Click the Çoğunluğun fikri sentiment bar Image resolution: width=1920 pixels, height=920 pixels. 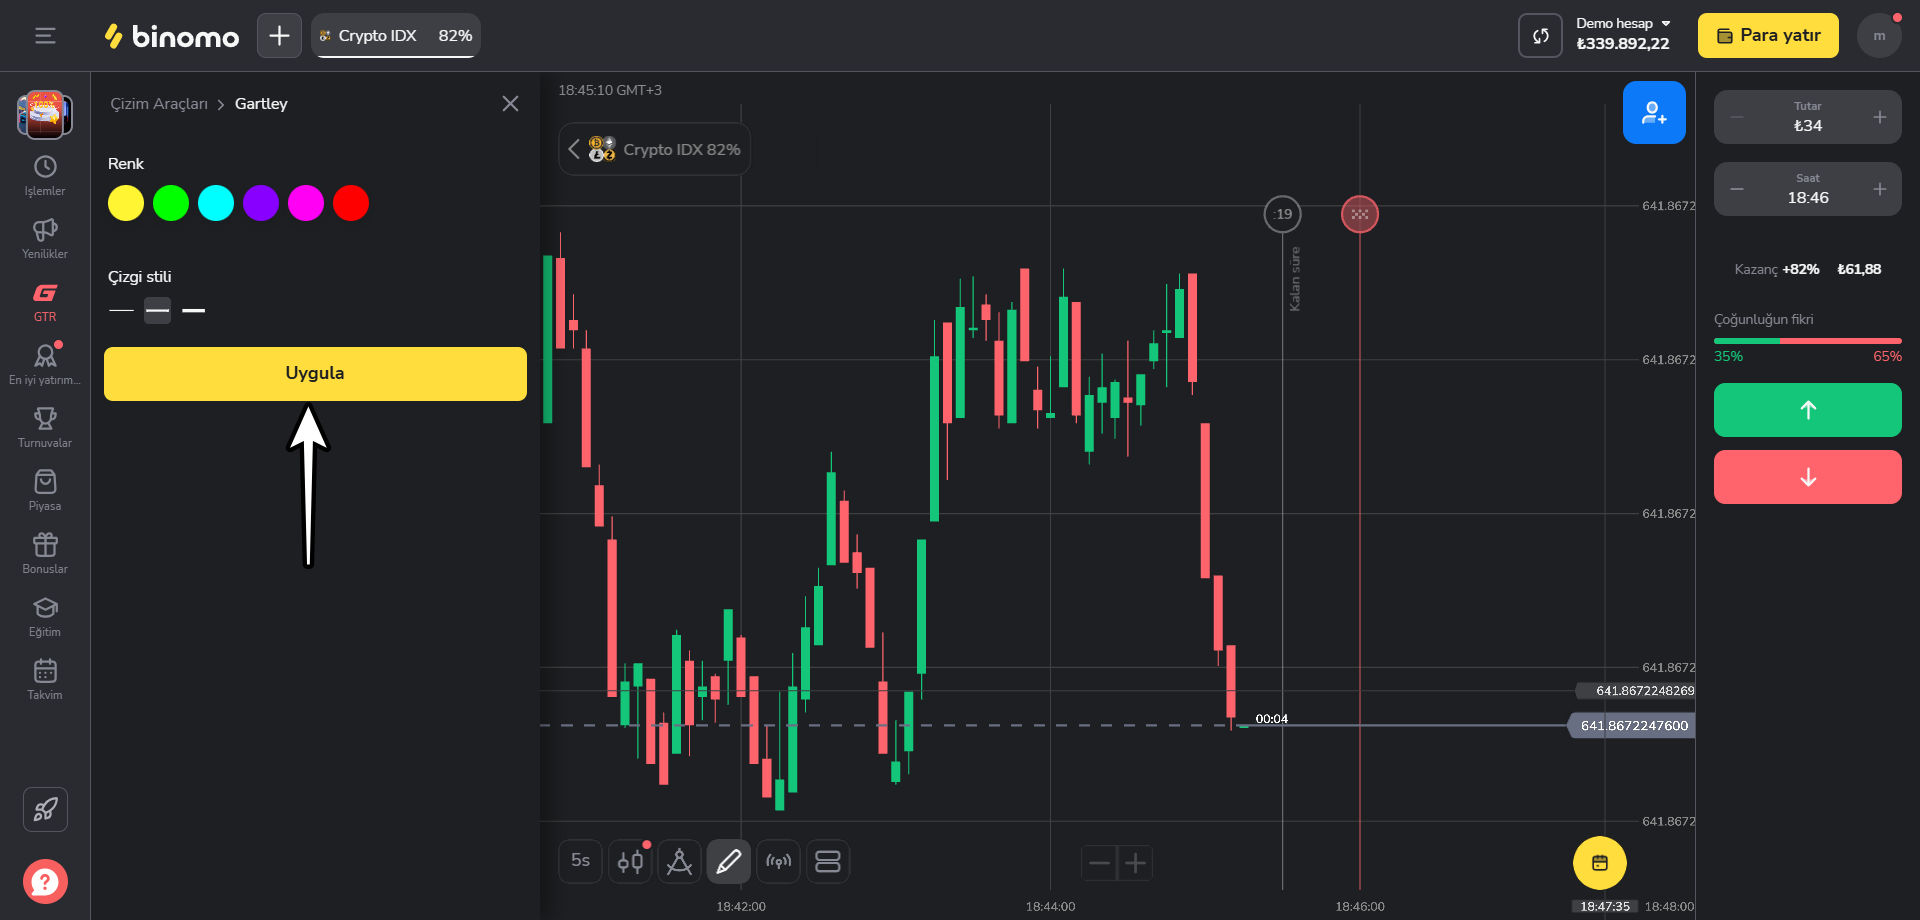[1808, 341]
